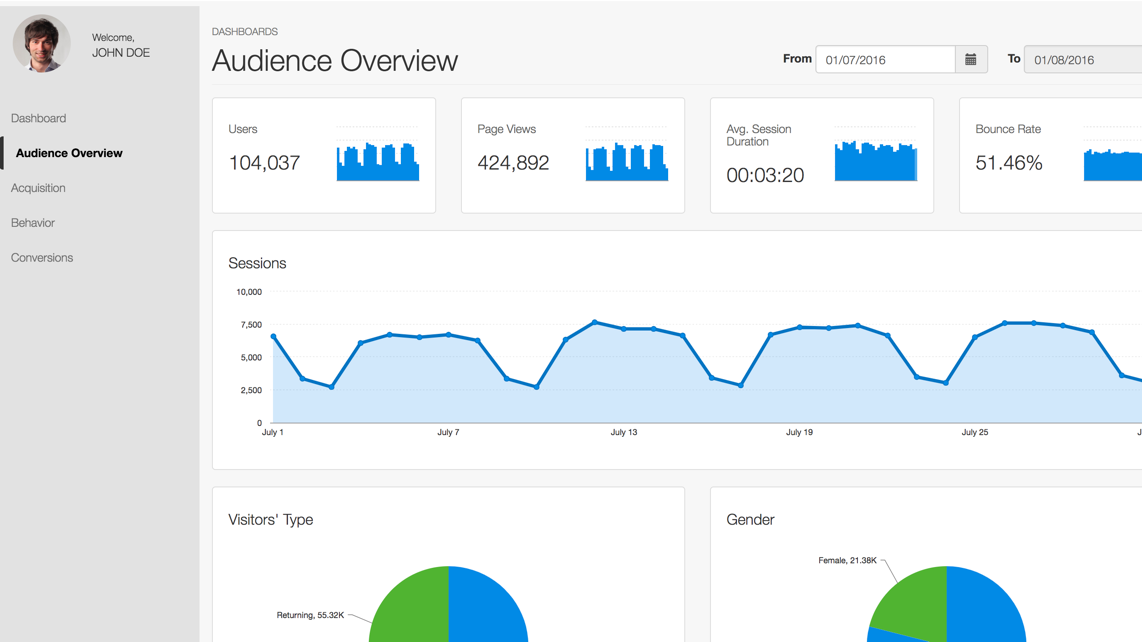Go to the Acquisition section

coord(38,188)
